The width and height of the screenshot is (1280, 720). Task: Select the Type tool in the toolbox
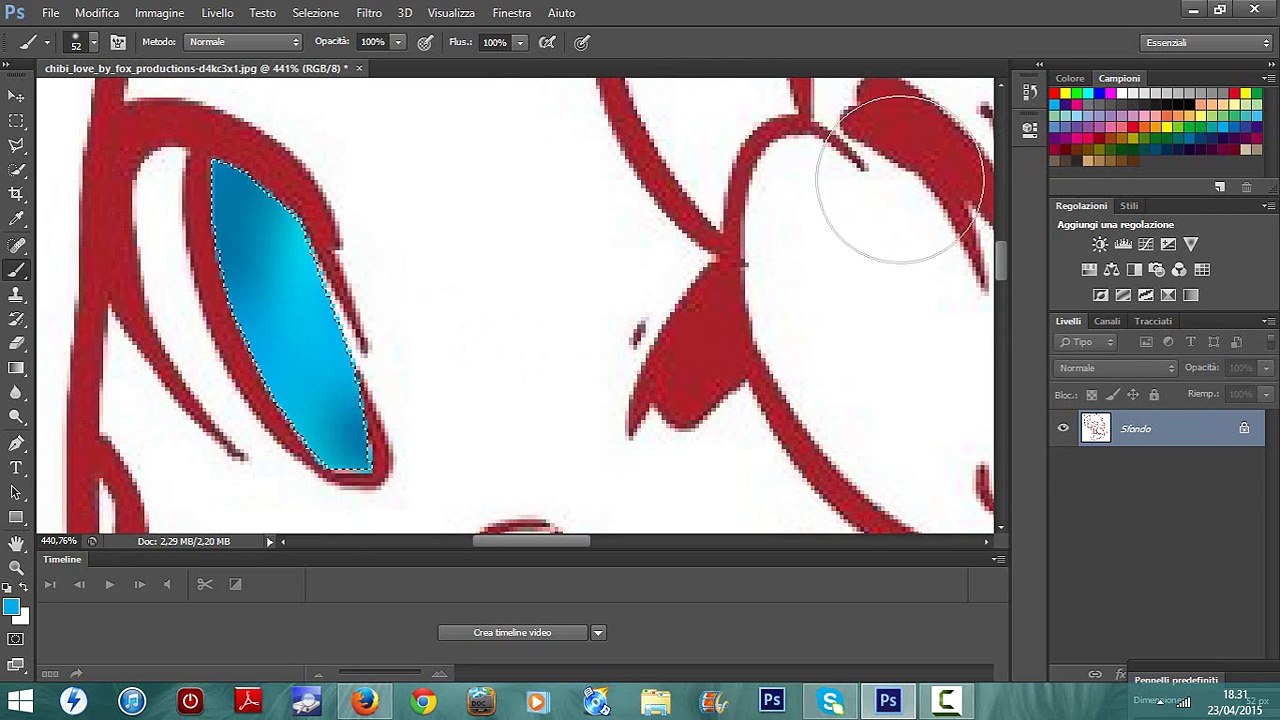point(16,468)
